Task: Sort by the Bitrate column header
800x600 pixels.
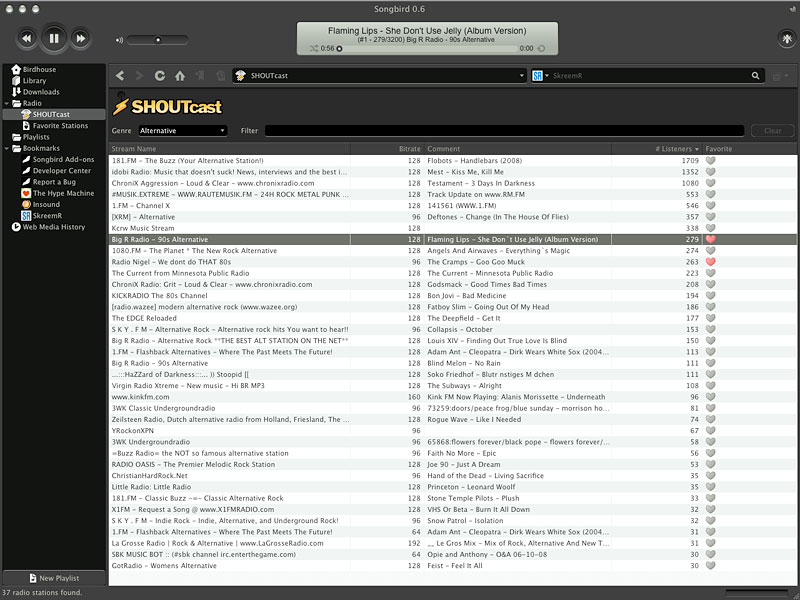Action: (x=387, y=149)
